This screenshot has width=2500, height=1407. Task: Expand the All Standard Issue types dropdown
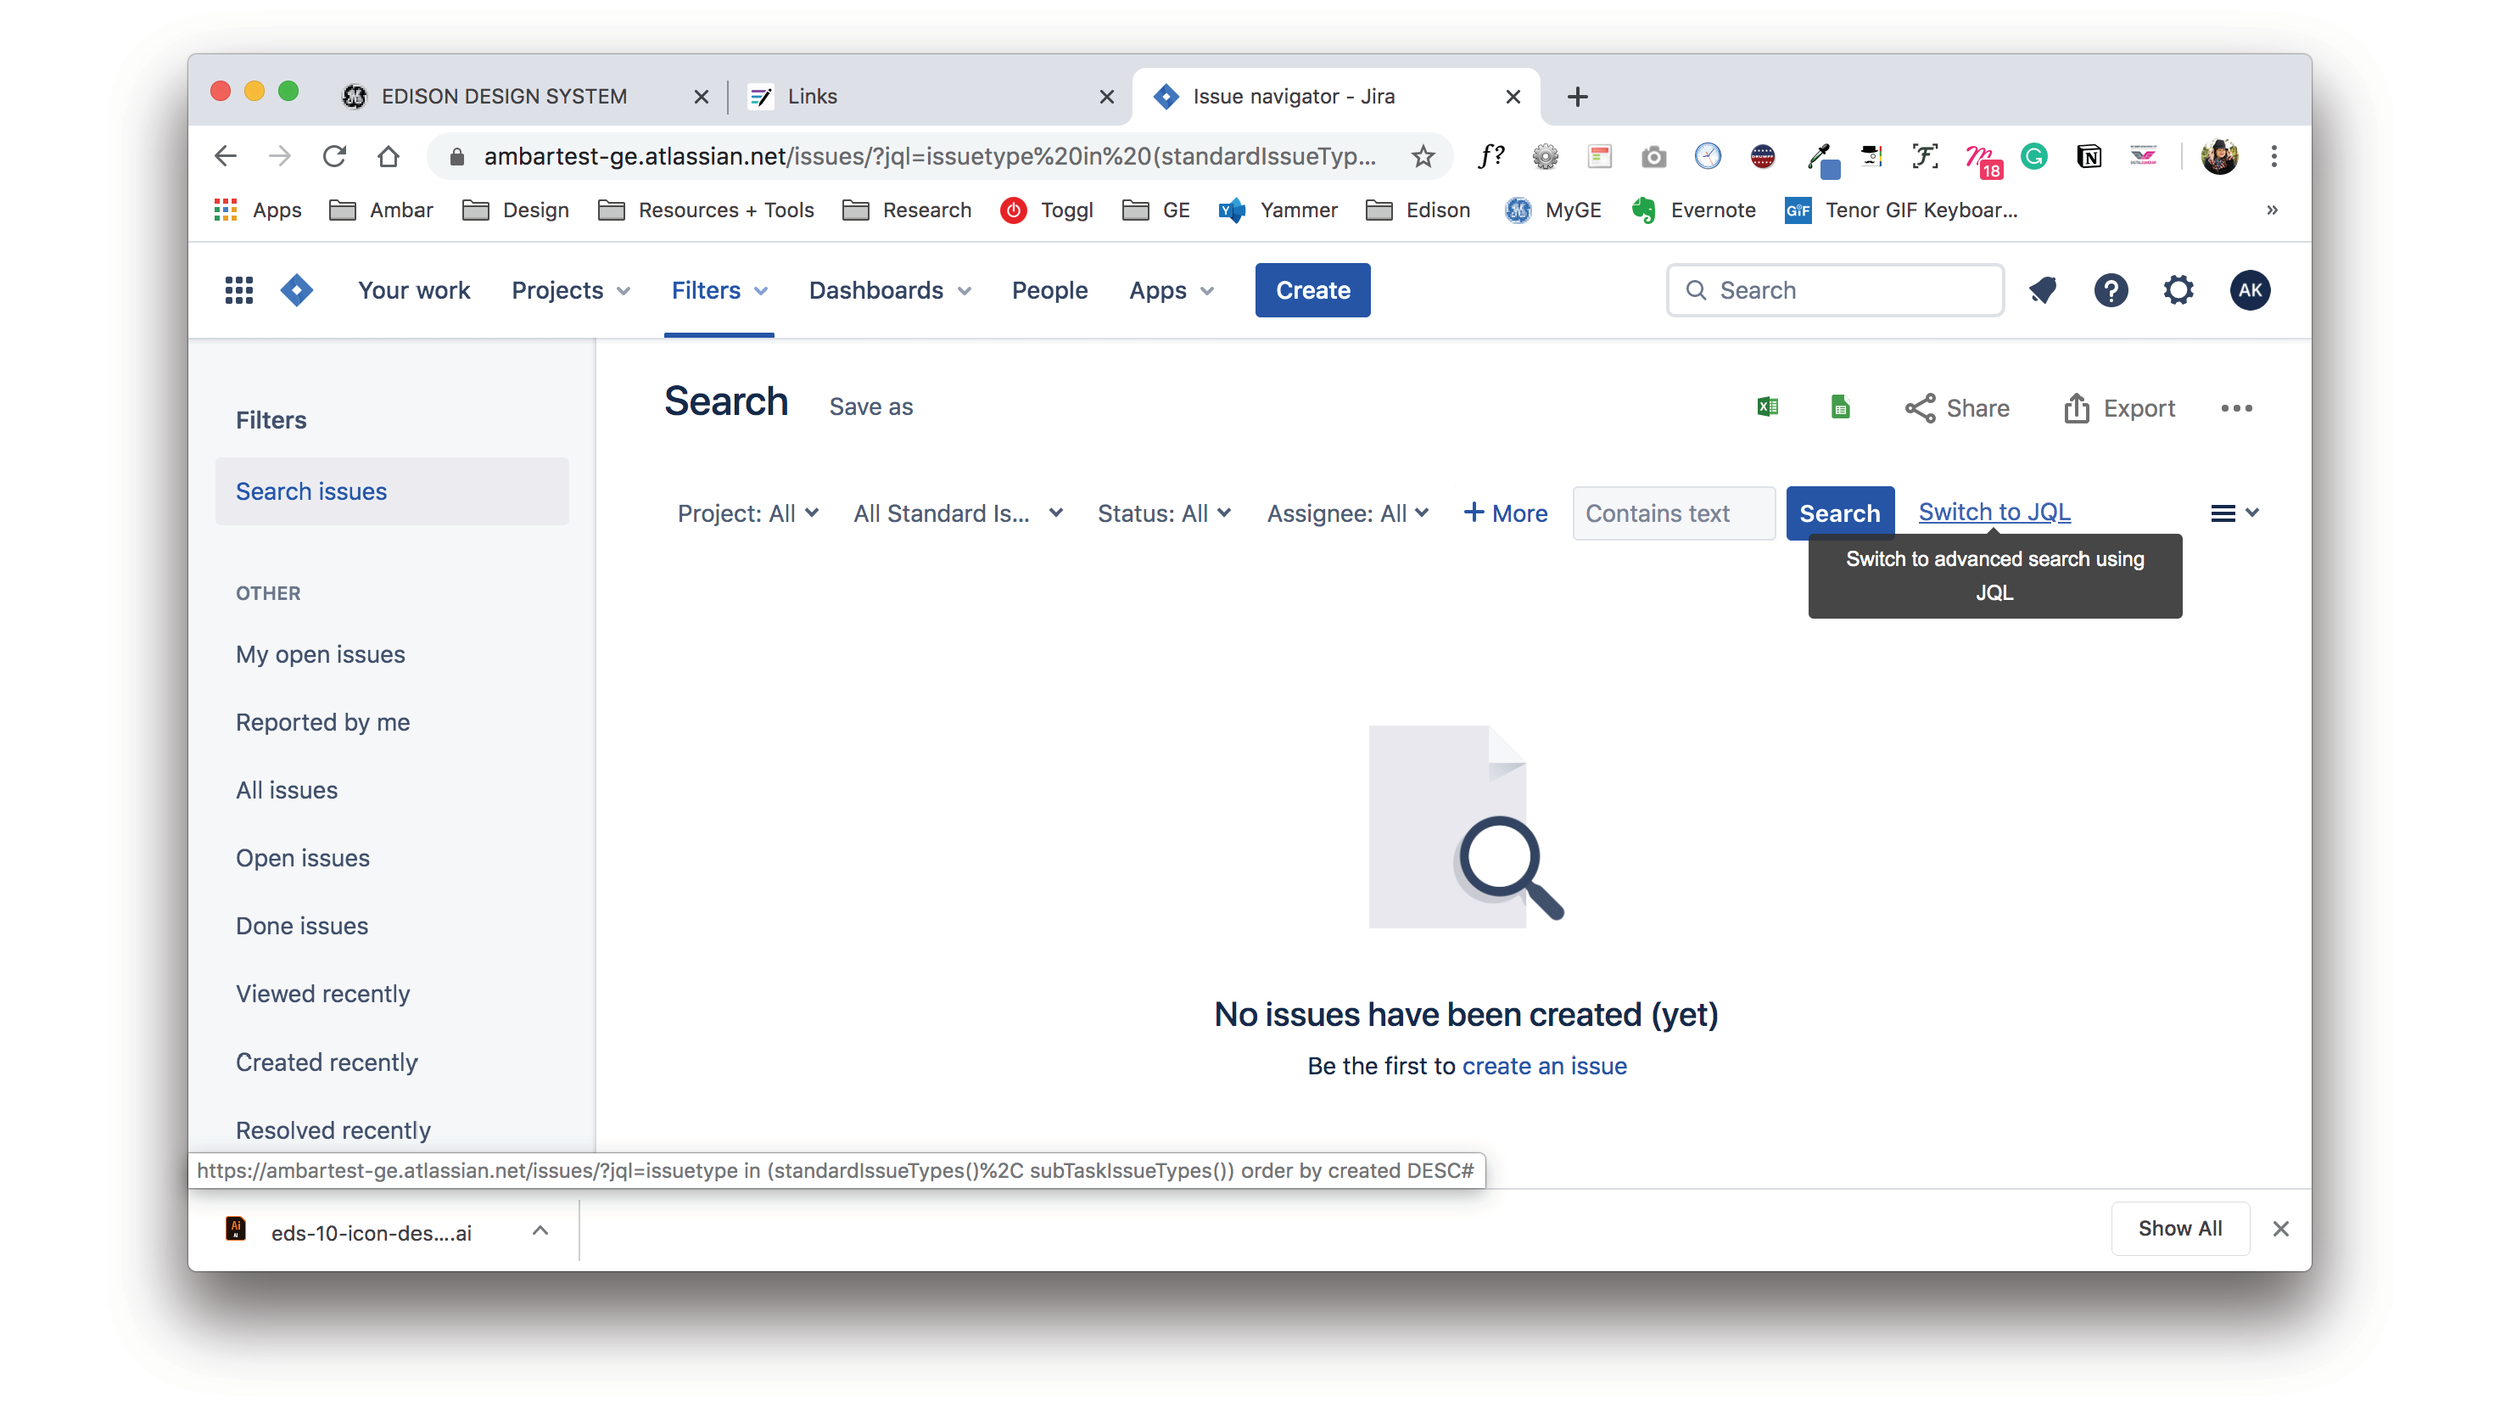(x=957, y=513)
